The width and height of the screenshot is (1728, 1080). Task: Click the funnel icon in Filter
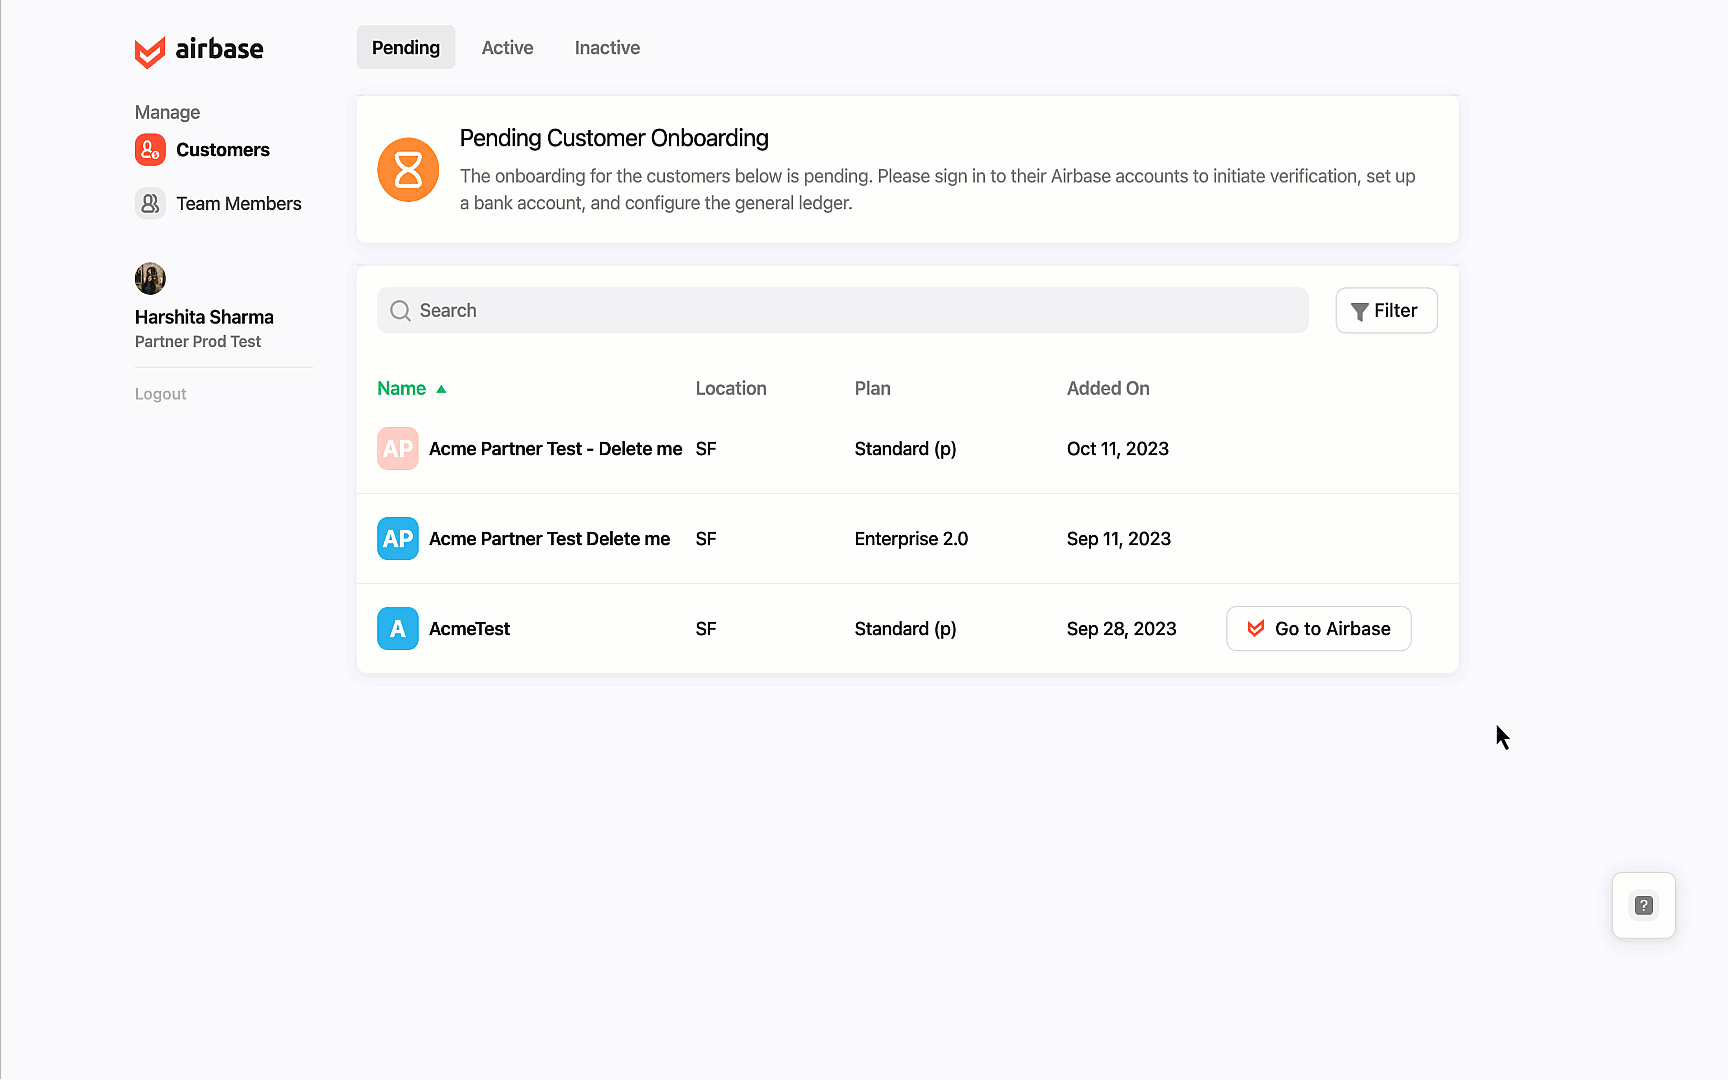click(1359, 312)
